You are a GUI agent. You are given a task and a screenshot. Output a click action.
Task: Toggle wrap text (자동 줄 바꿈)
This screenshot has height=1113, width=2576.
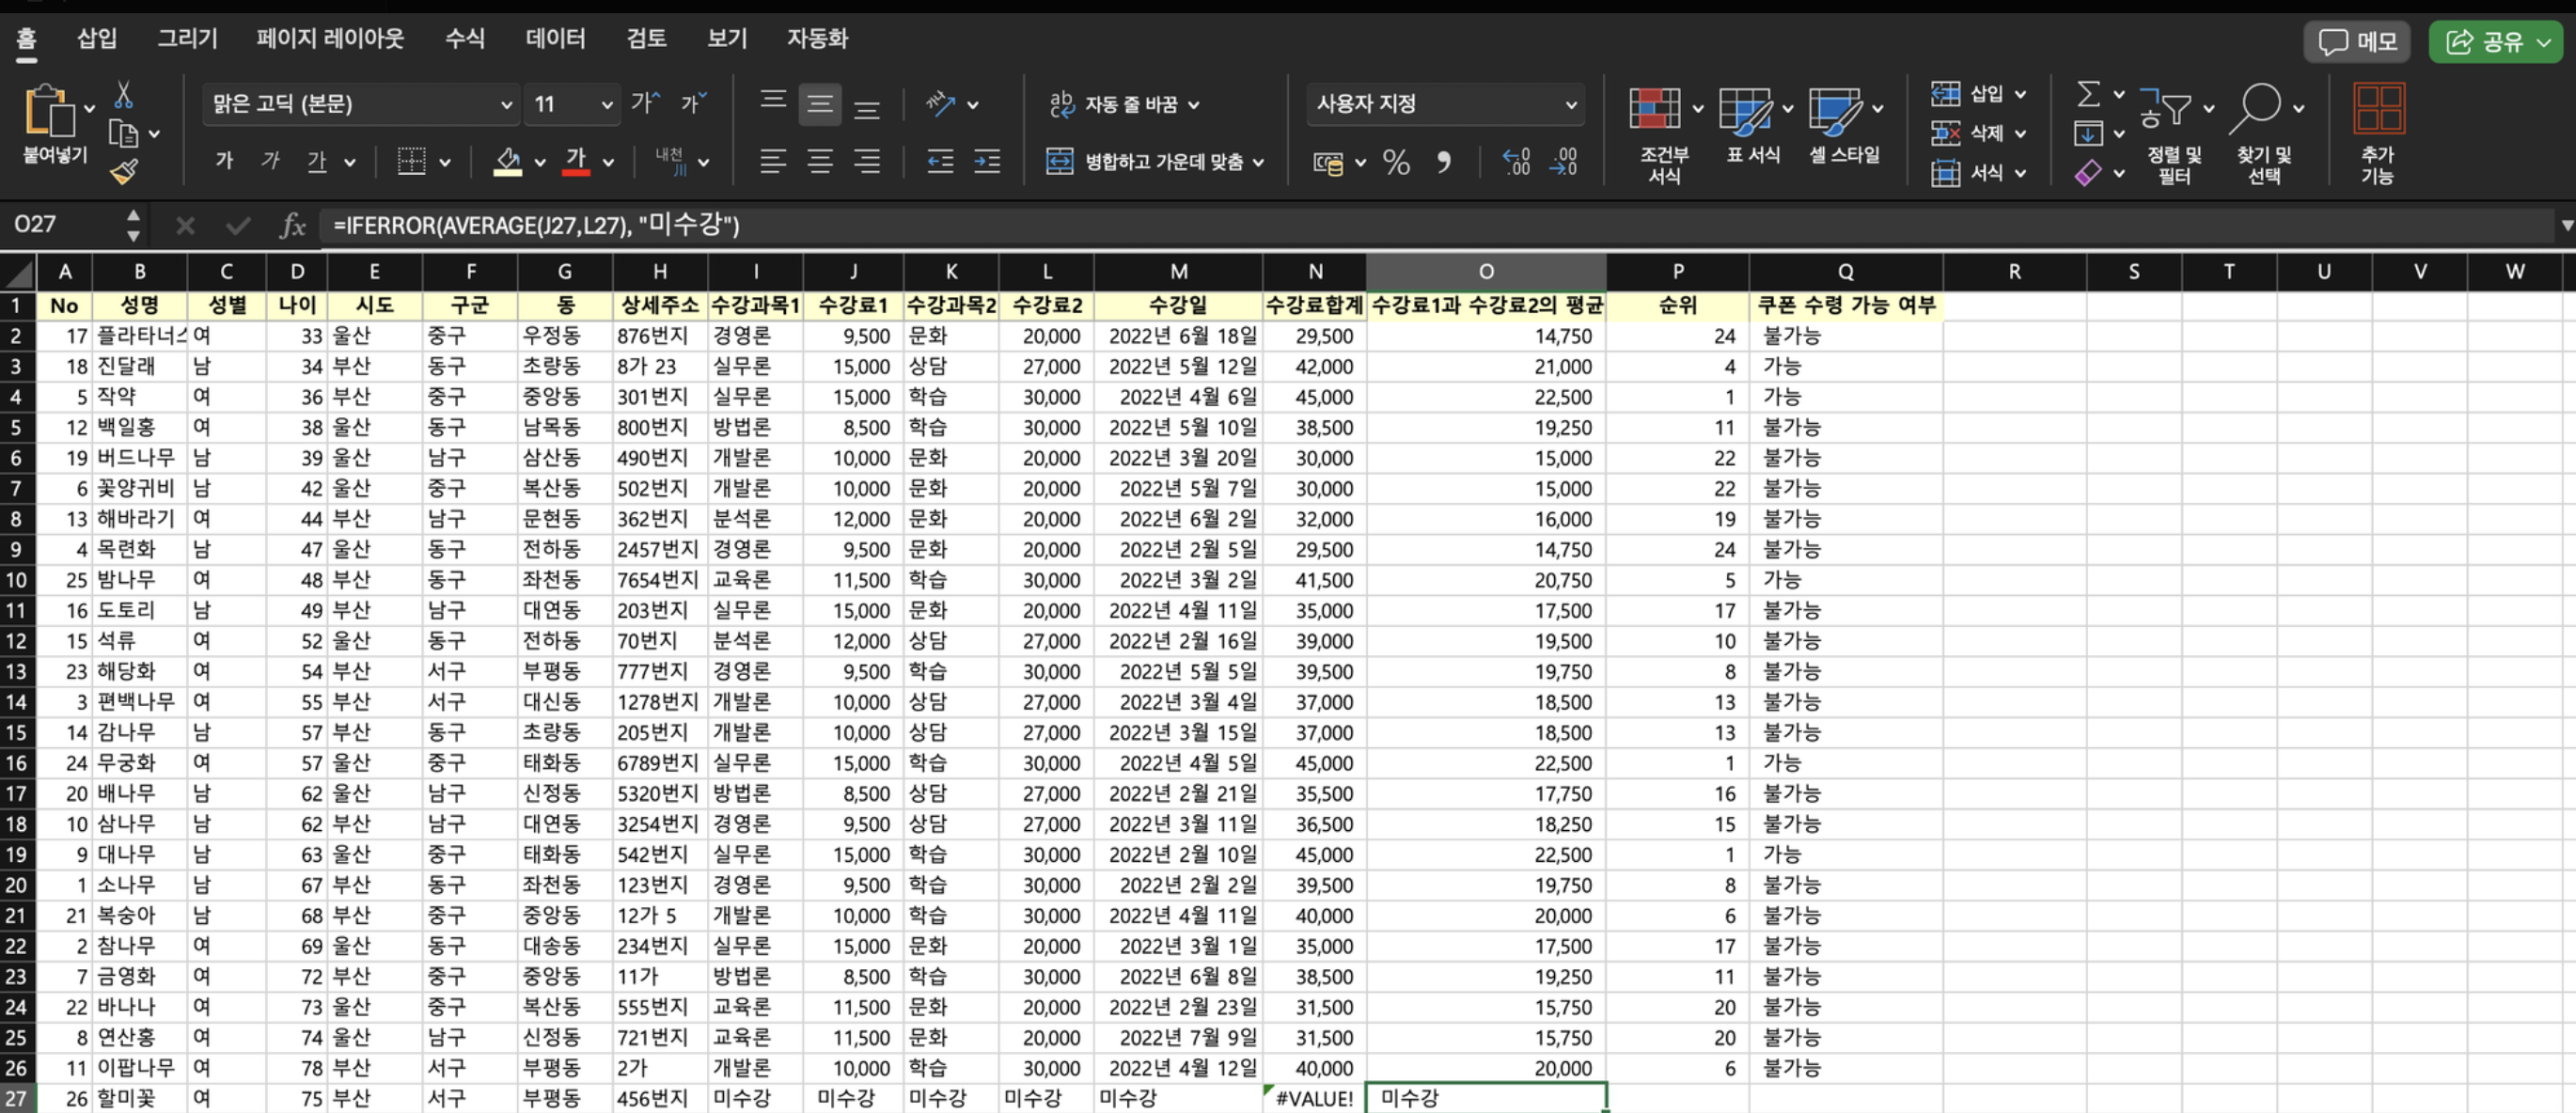(x=1123, y=104)
